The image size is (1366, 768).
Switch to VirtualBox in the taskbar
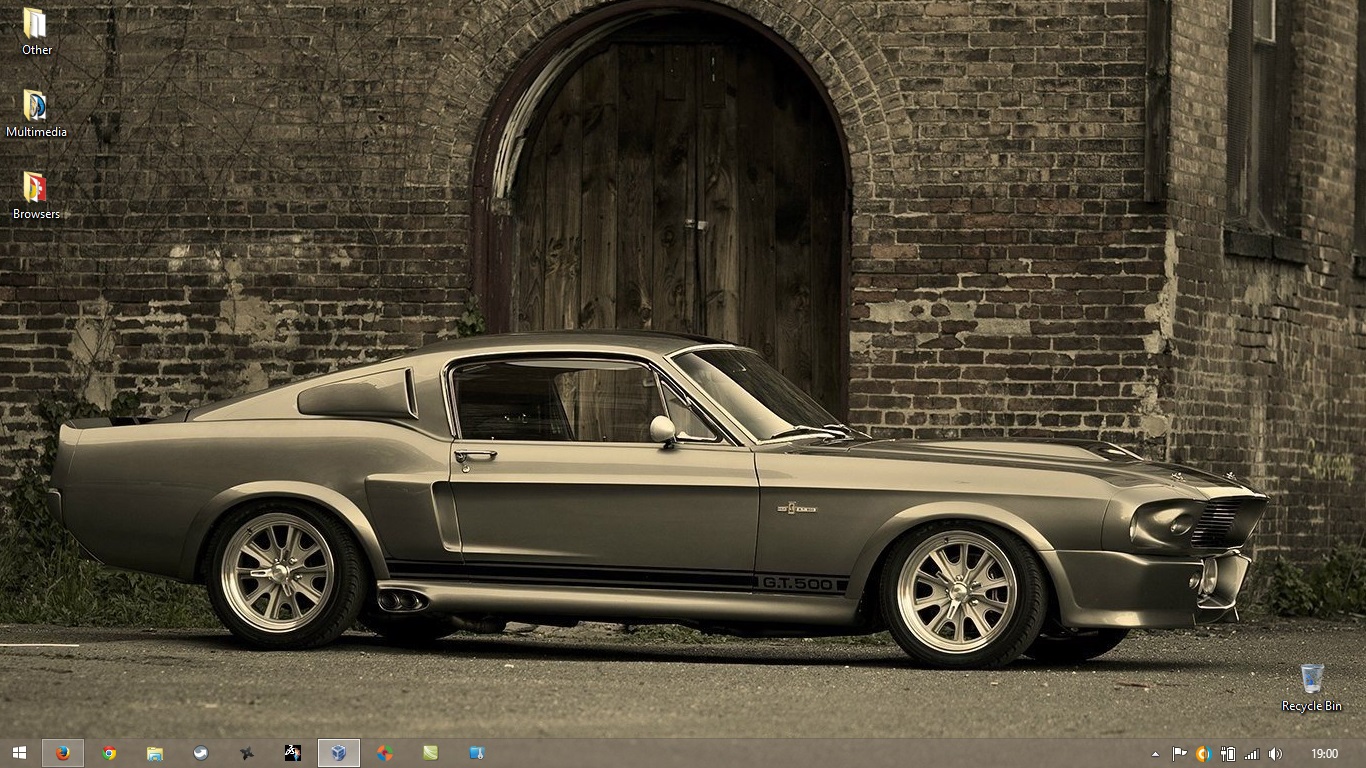339,753
